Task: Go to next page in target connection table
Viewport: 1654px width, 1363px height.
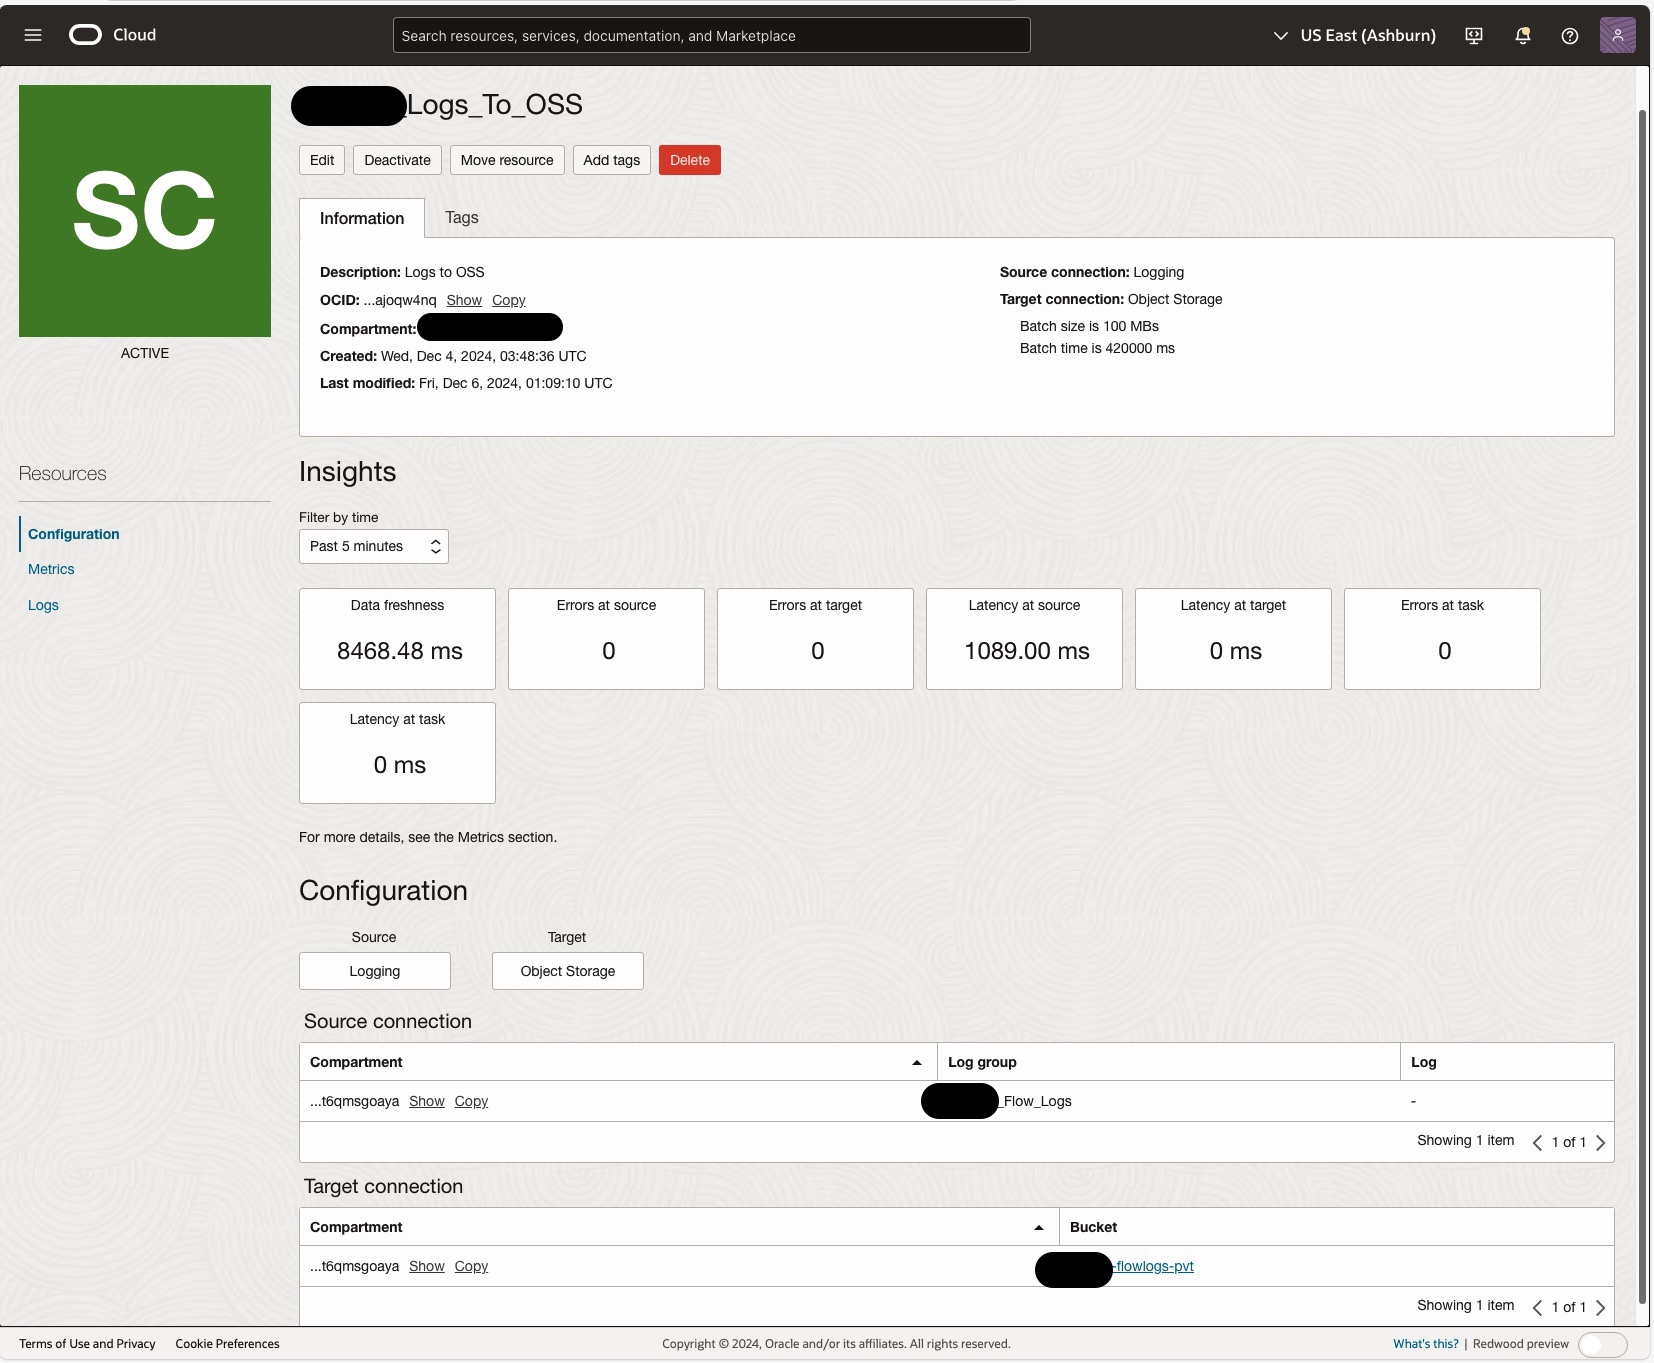Action: 1601,1307
